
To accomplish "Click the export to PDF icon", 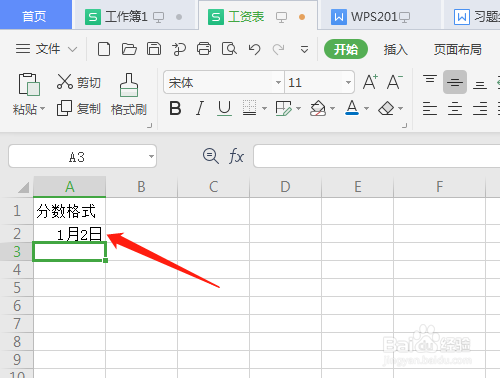I will pos(179,49).
